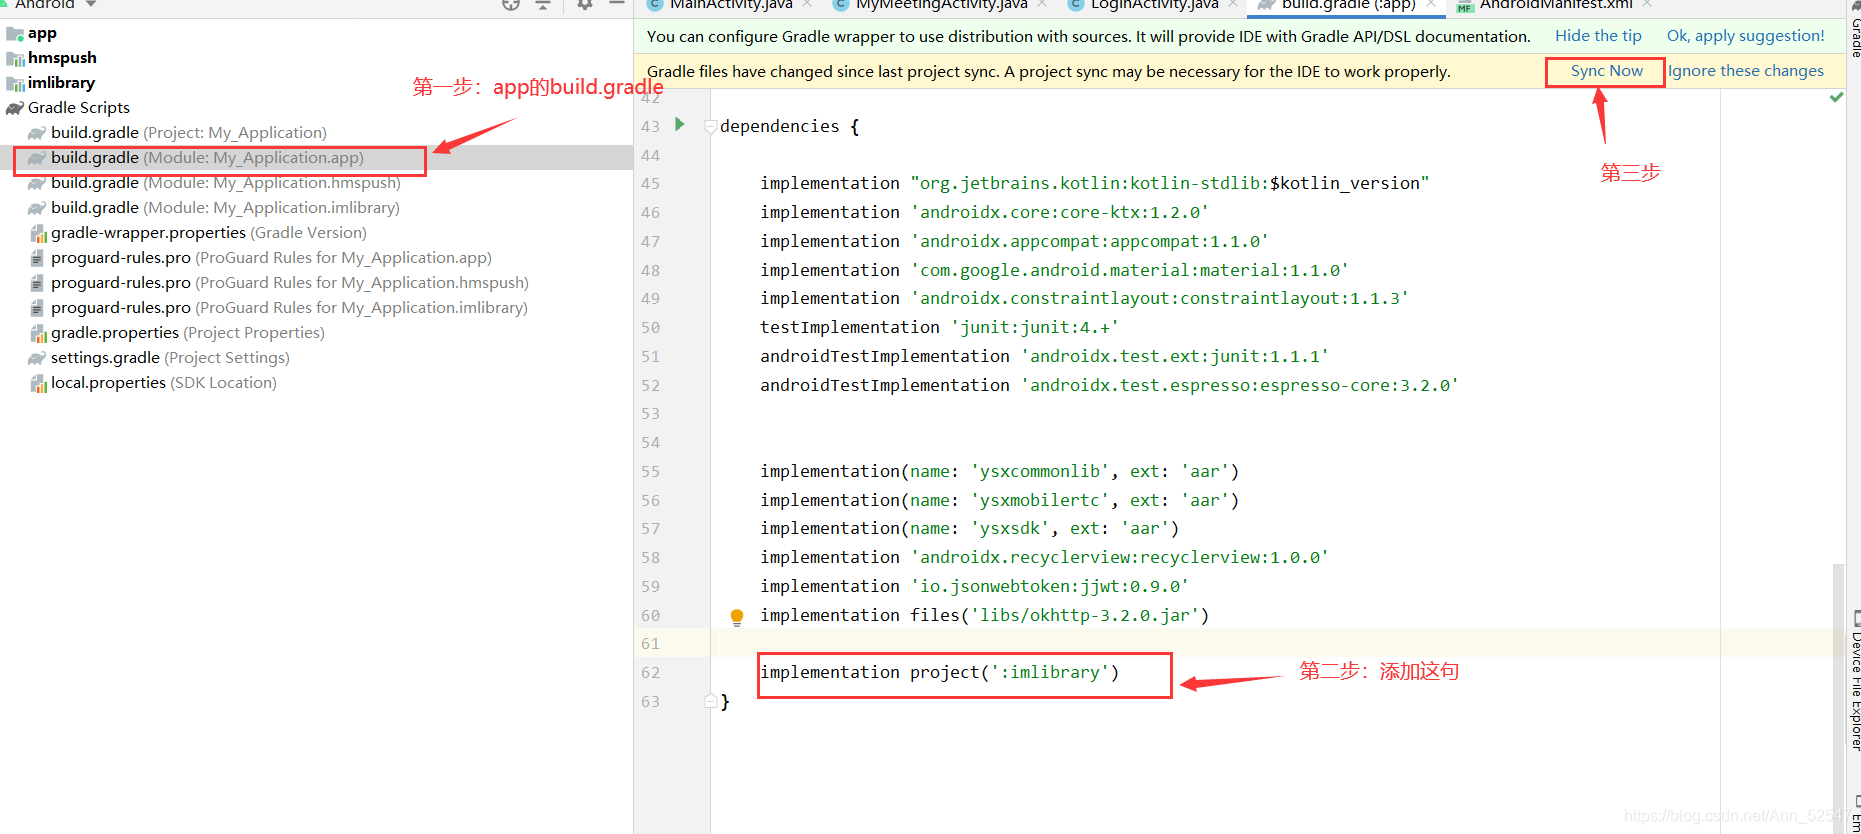
Task: Click the closing brace fold marker on line 63
Action: point(710,701)
